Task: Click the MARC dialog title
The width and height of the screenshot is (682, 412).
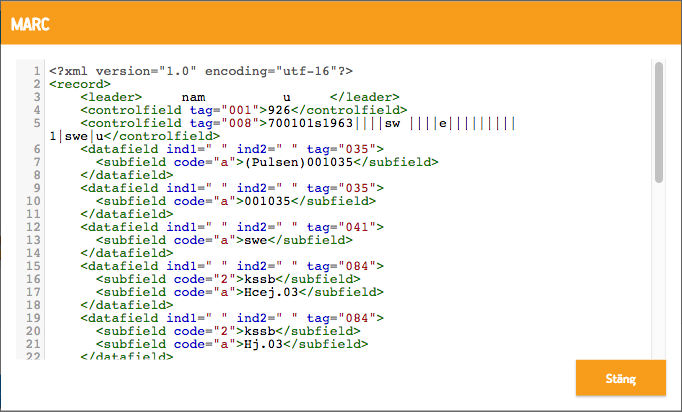Action: 30,24
